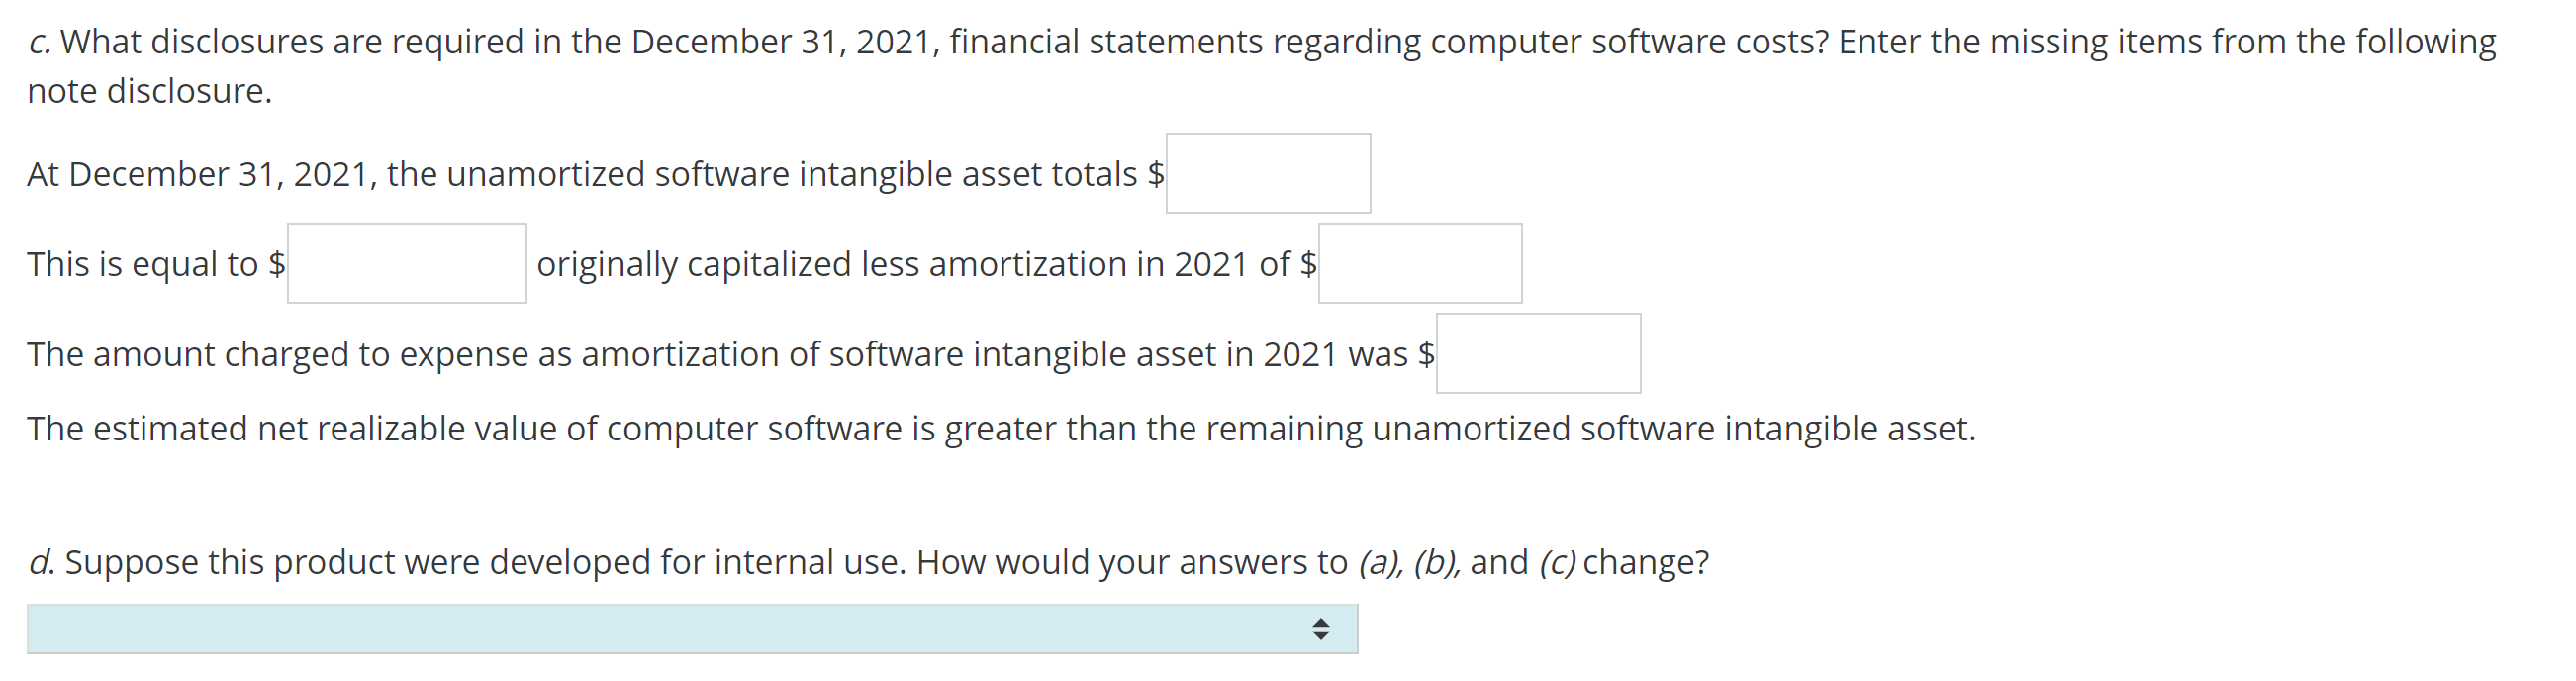The height and width of the screenshot is (681, 2576).
Task: Click the unamortized software intangible asset total field
Action: [1270, 173]
